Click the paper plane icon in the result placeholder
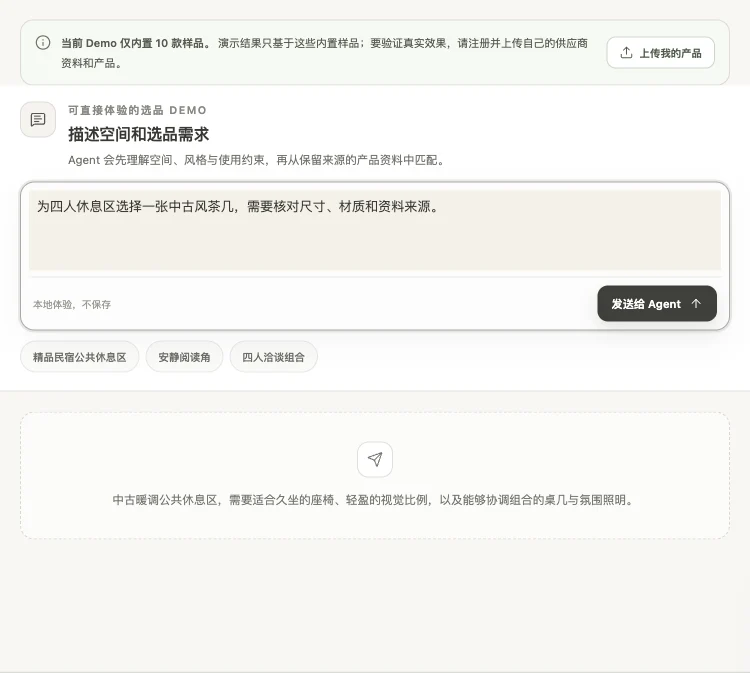 pos(375,460)
